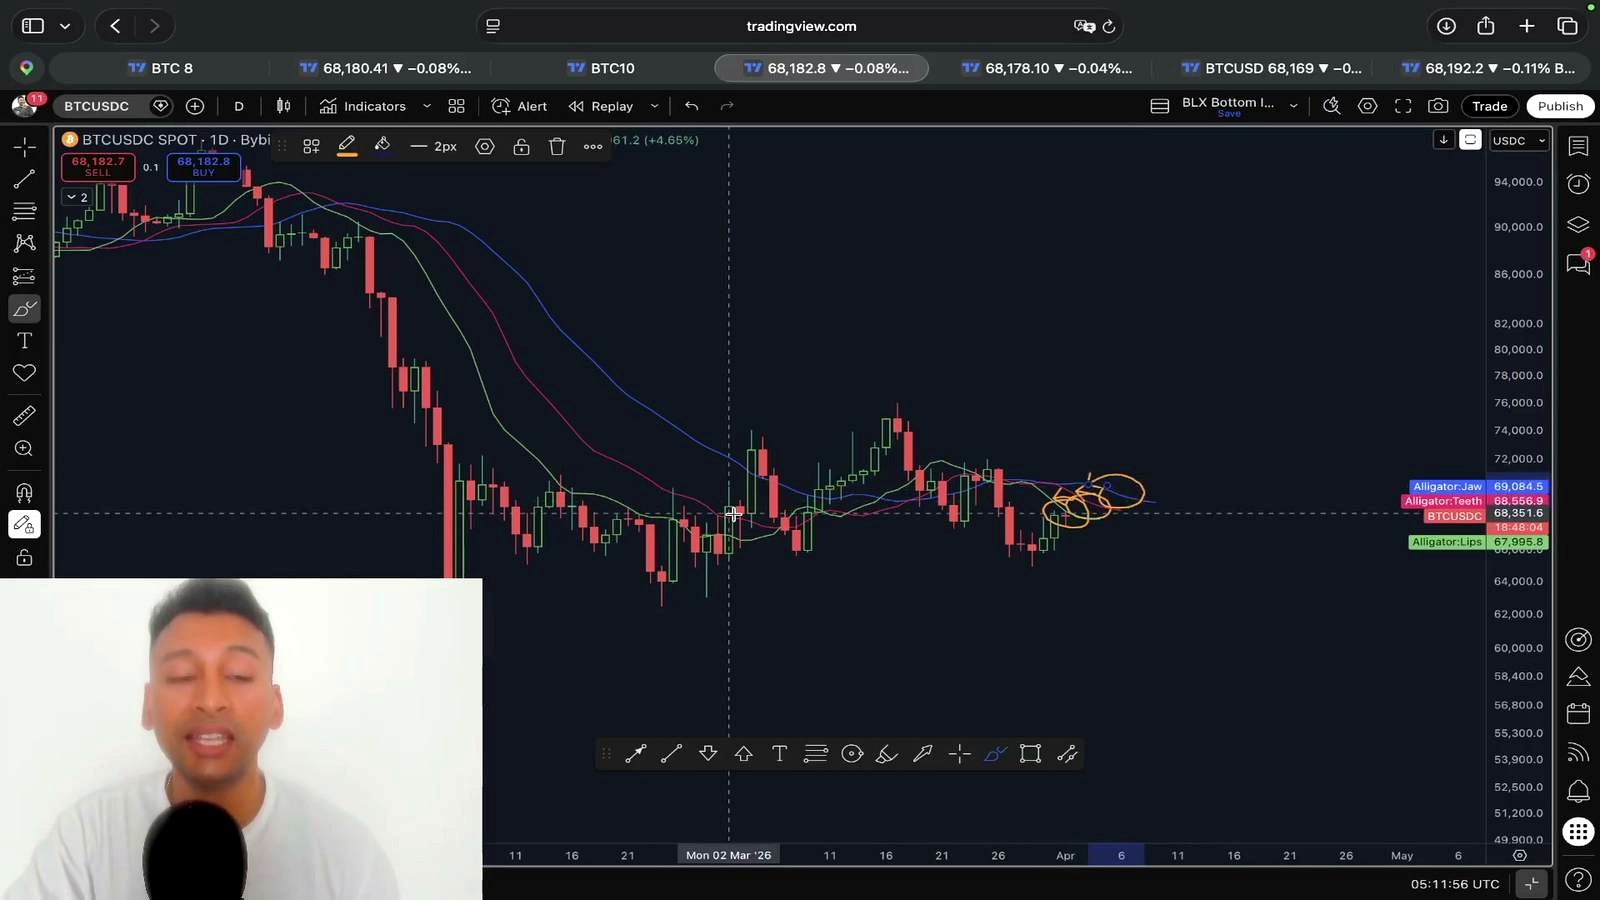Select the ruler measure tool
This screenshot has height=900, width=1600.
click(24, 416)
